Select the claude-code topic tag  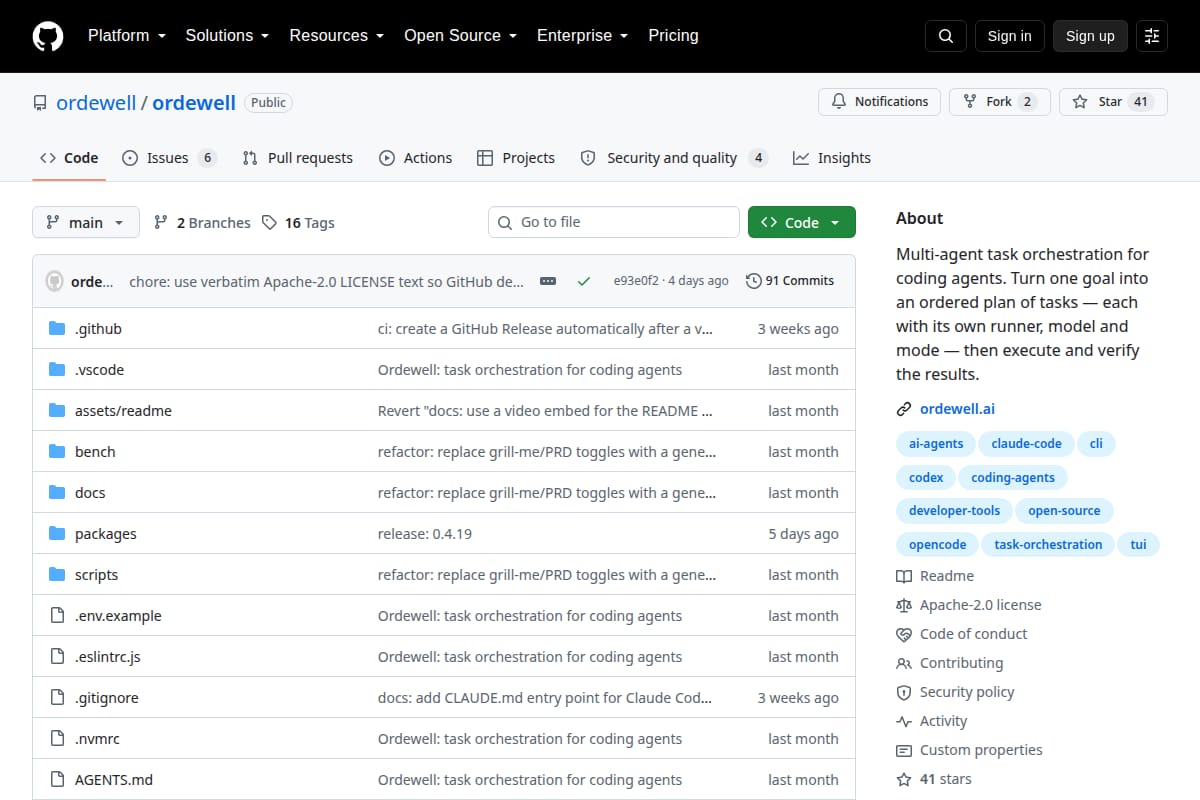click(1027, 444)
